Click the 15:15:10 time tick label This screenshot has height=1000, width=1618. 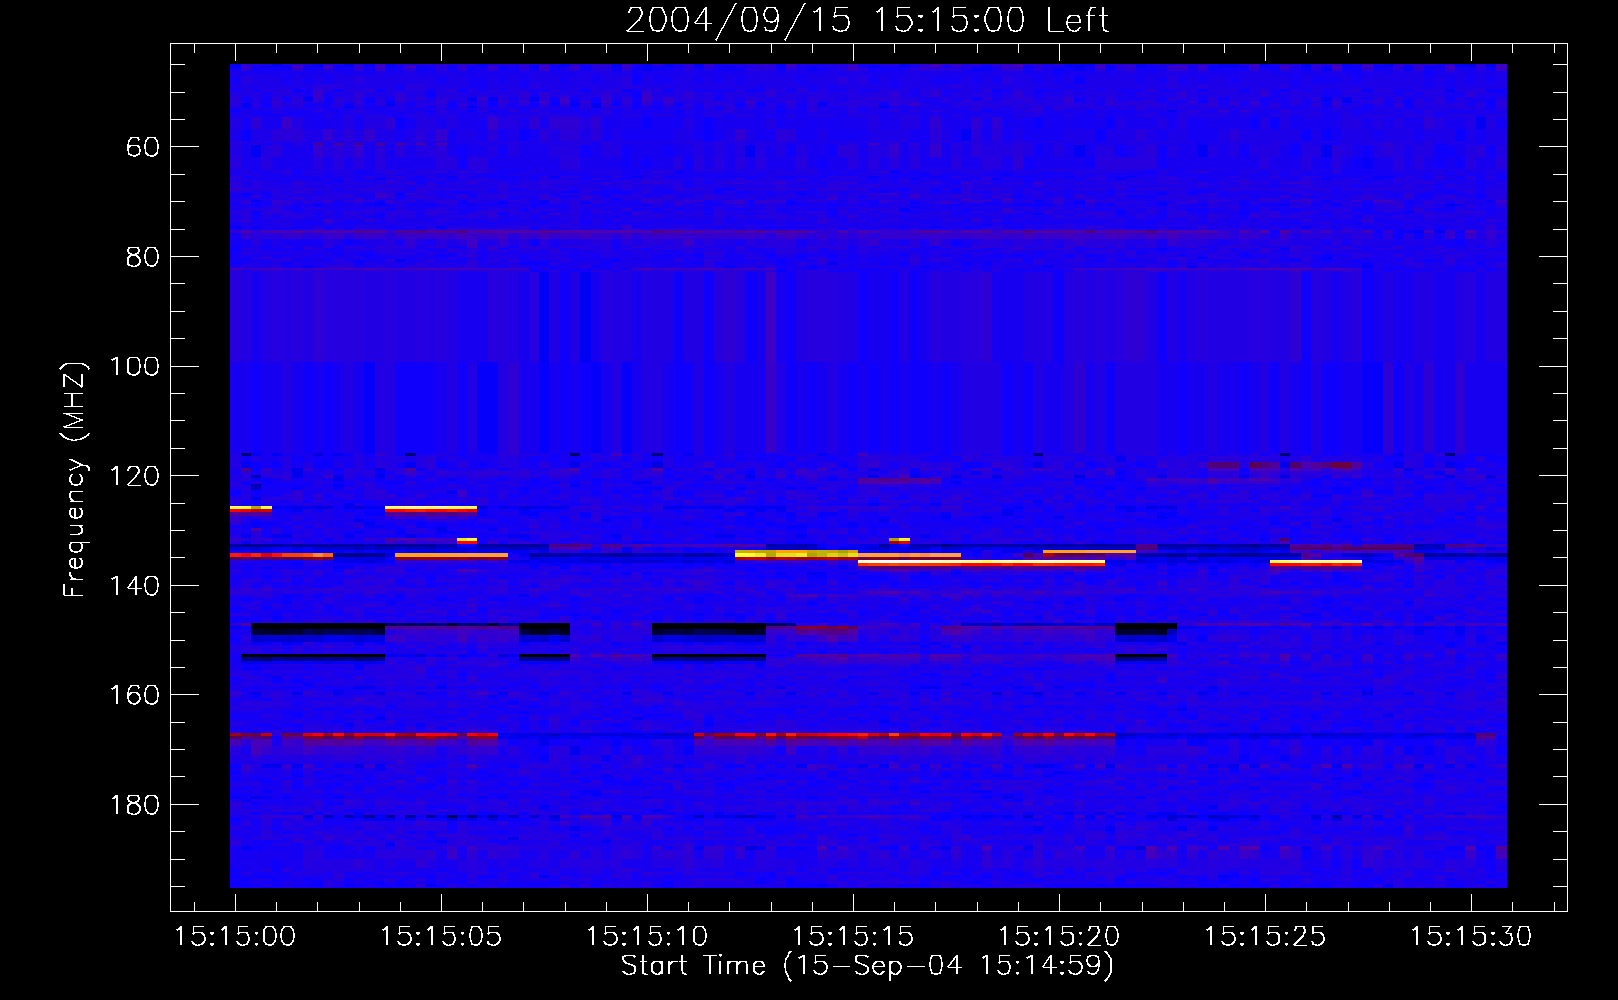click(647, 937)
